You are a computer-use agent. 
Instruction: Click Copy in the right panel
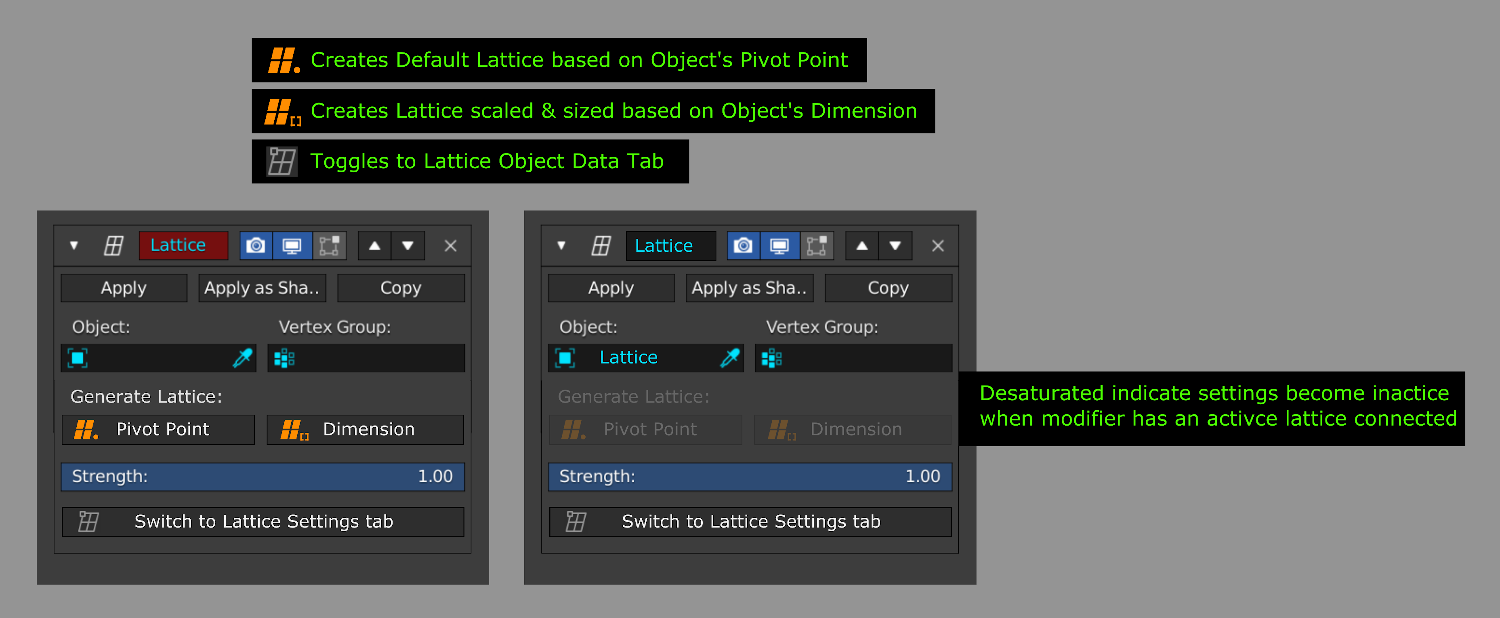pyautogui.click(x=888, y=288)
